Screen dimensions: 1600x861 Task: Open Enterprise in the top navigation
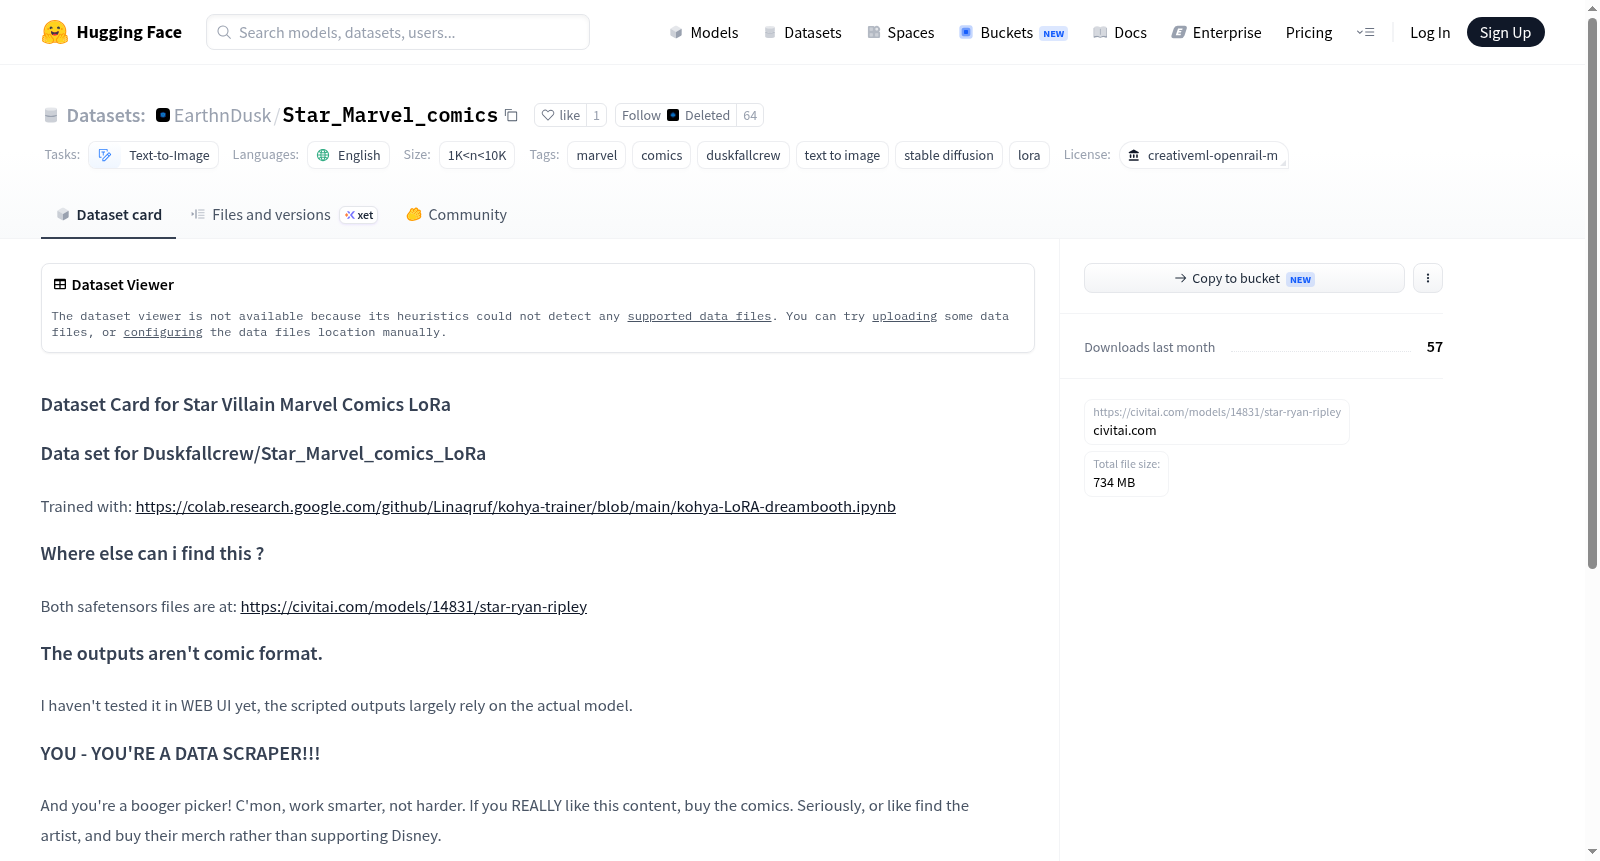click(x=1216, y=32)
